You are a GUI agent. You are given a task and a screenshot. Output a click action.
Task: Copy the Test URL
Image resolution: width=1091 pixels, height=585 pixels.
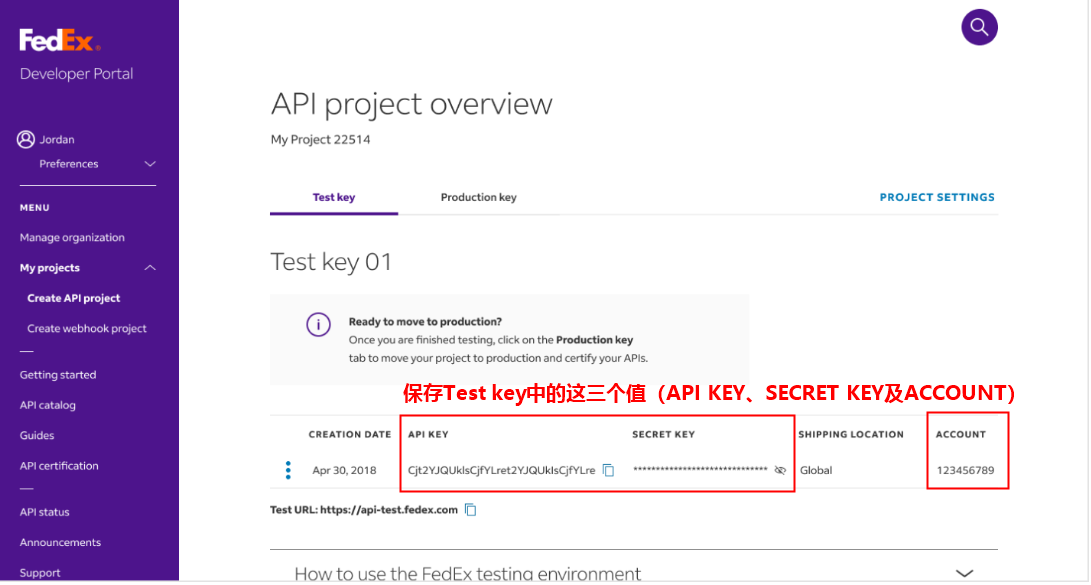(x=471, y=510)
